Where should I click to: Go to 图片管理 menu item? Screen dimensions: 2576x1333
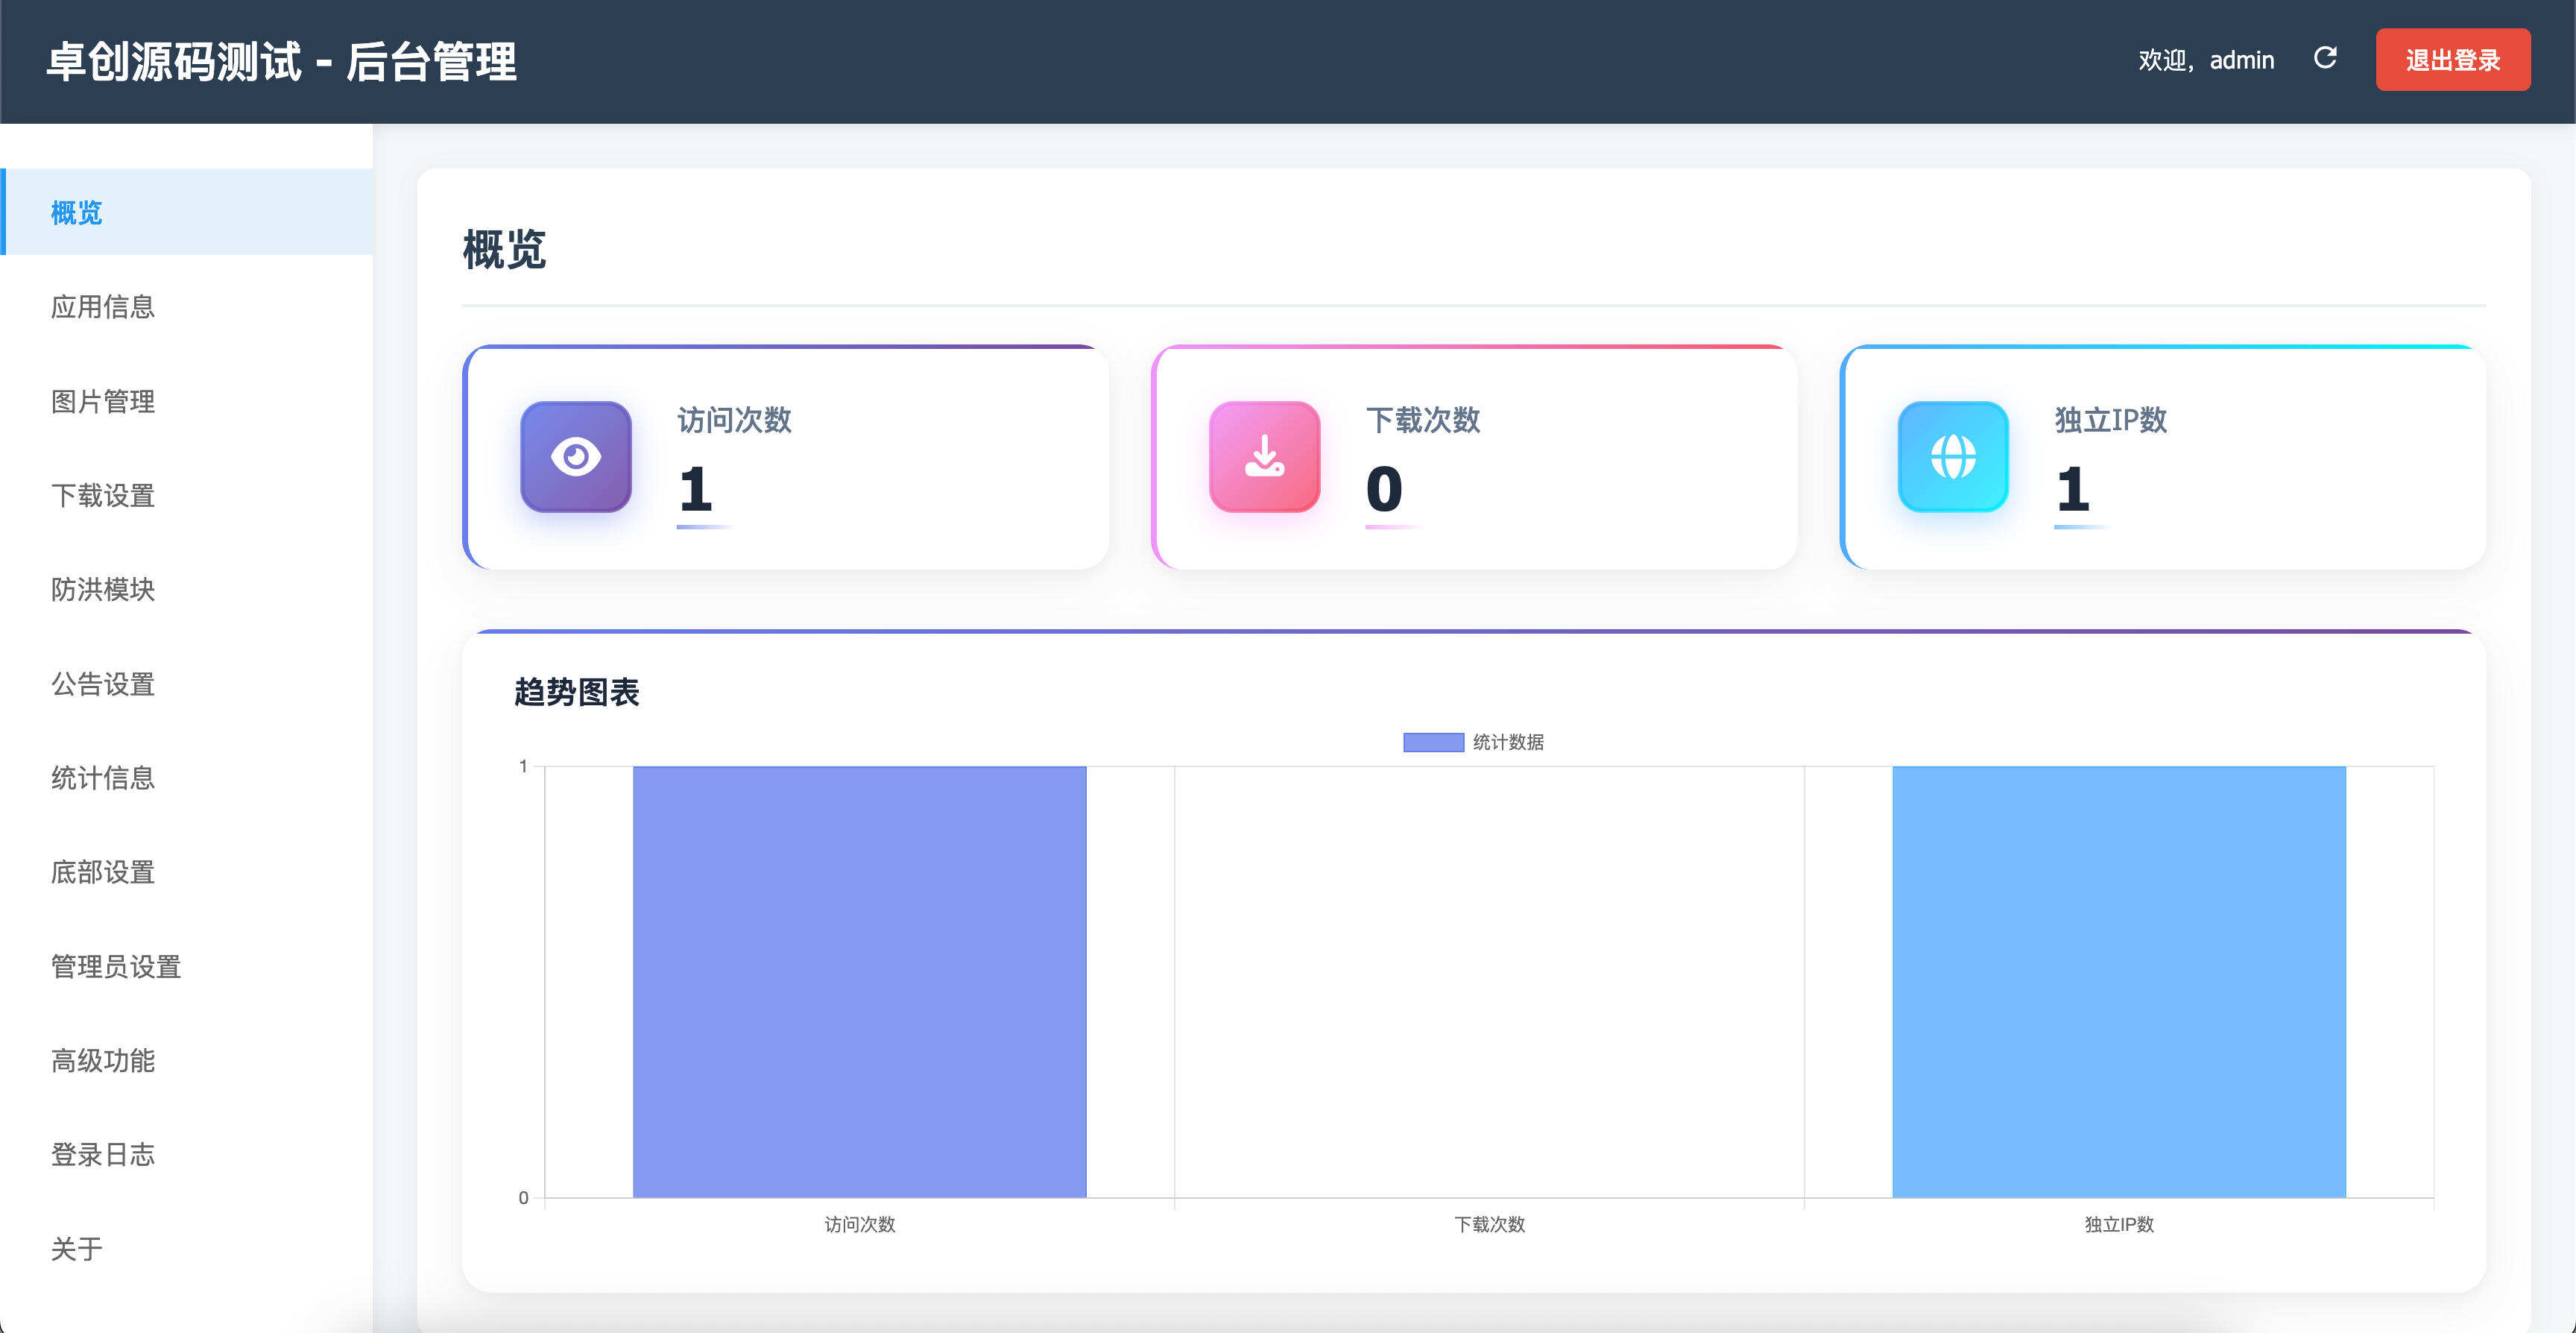103,401
